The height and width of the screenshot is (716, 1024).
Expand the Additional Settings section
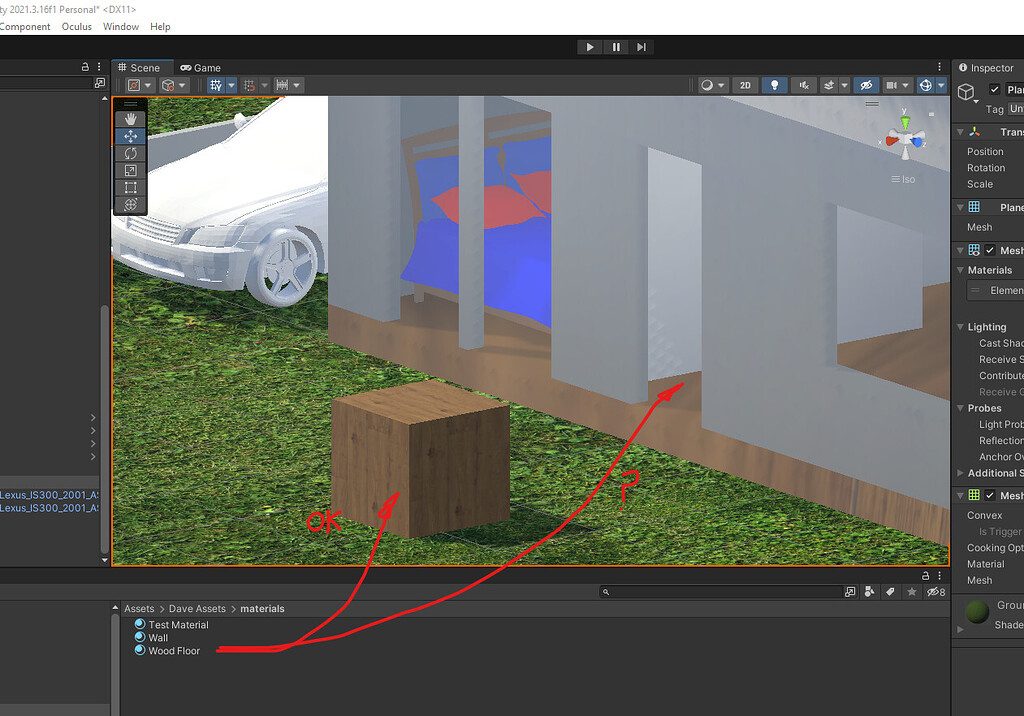[960, 472]
